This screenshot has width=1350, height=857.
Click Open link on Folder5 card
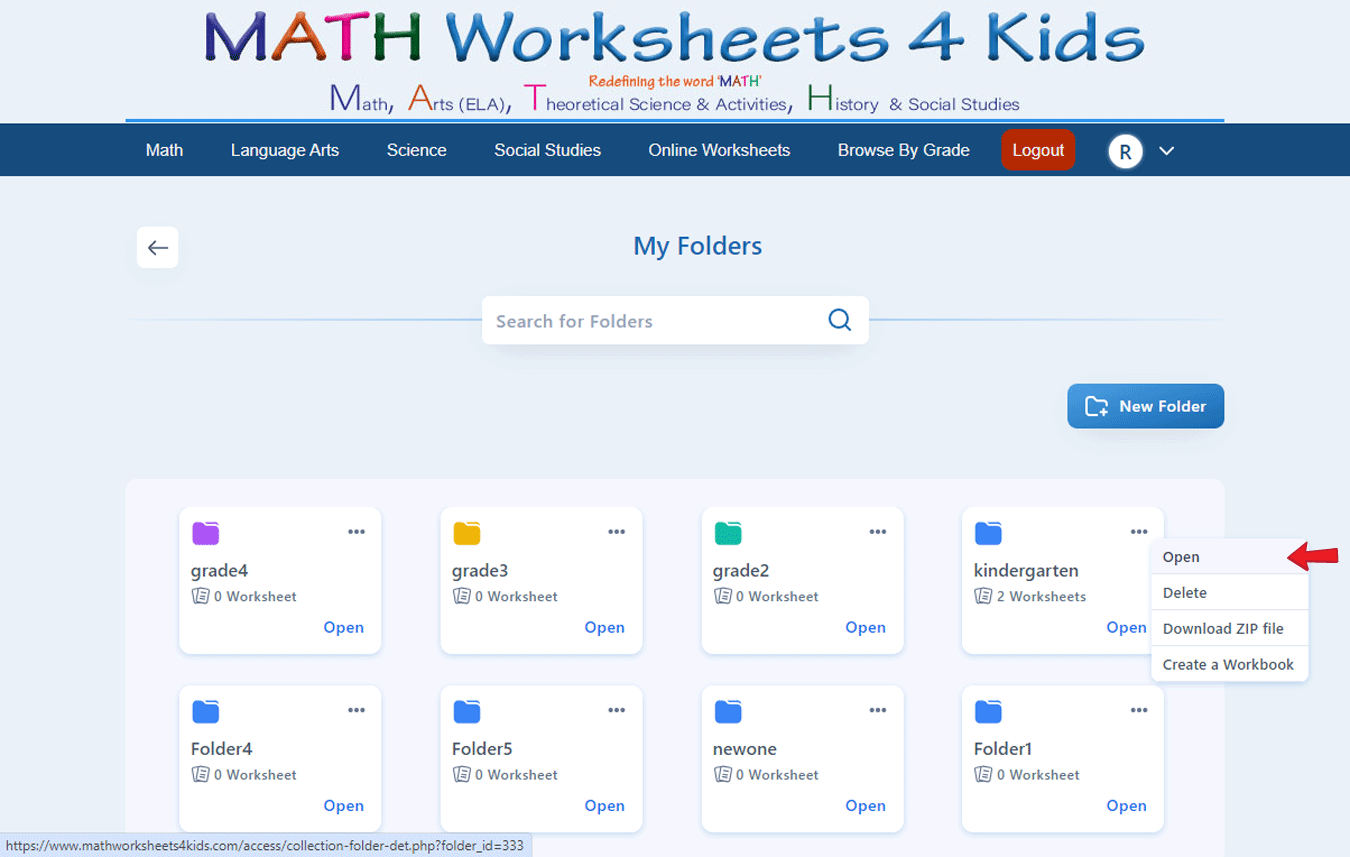coord(604,805)
